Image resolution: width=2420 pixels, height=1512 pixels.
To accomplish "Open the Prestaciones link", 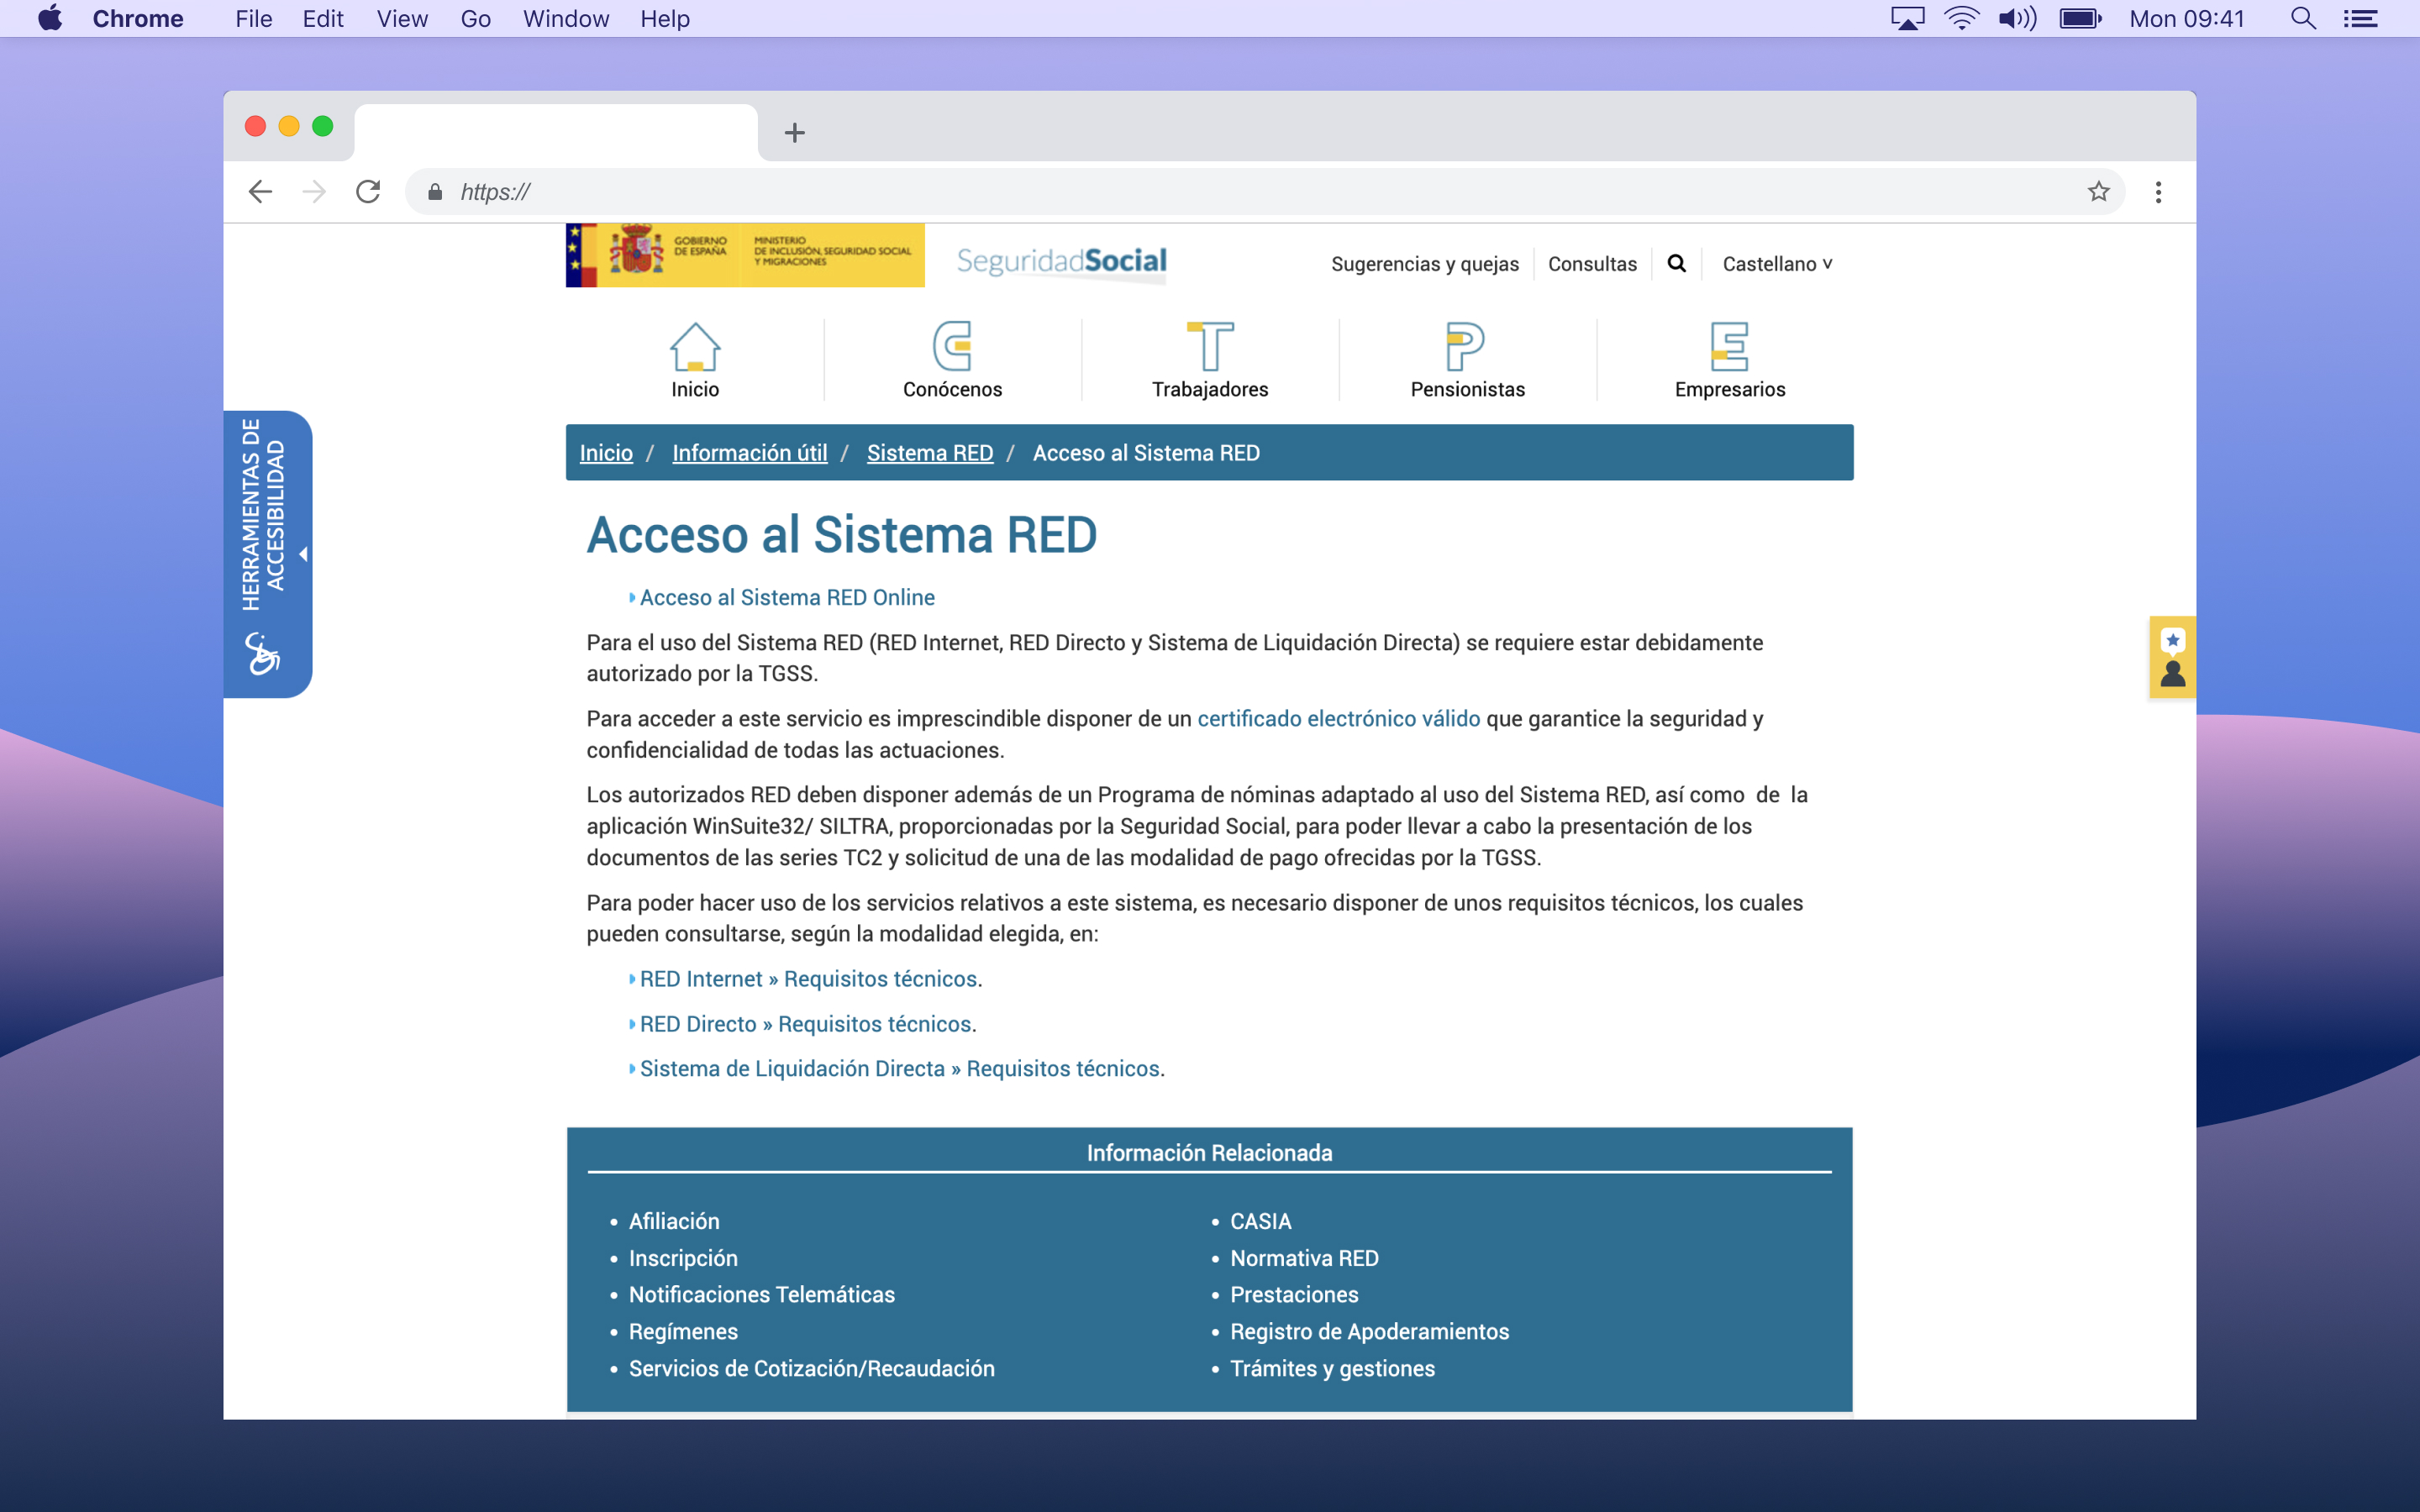I will point(1294,1295).
